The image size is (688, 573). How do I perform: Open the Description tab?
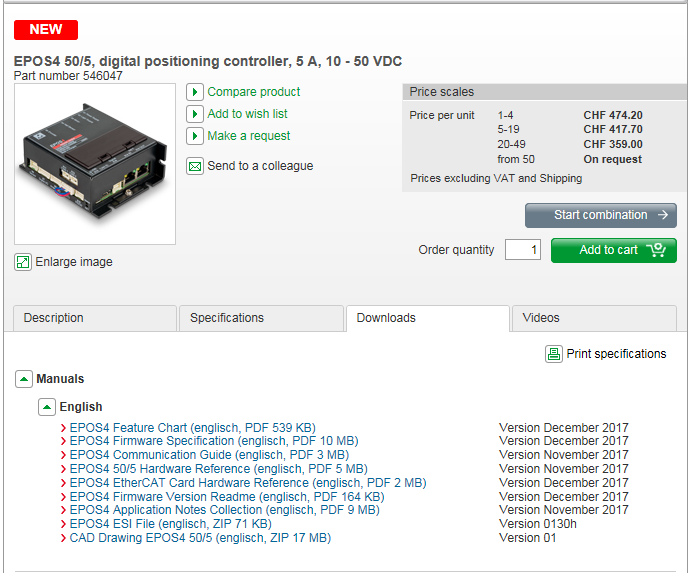95,318
